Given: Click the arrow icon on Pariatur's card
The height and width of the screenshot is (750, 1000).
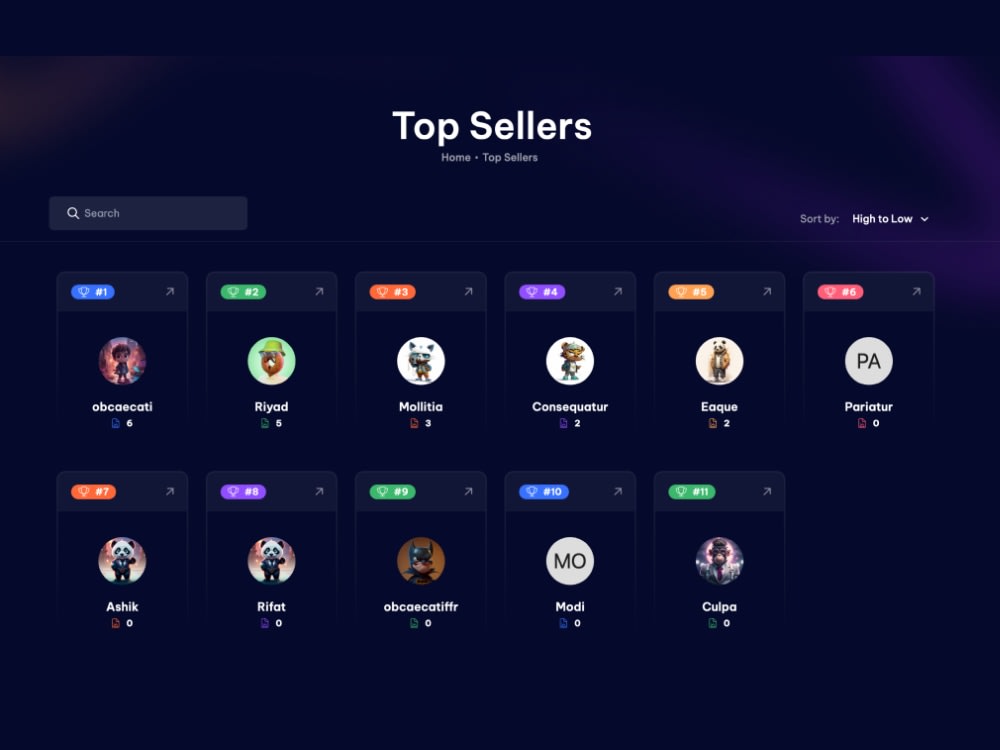Looking at the screenshot, I should tap(916, 291).
